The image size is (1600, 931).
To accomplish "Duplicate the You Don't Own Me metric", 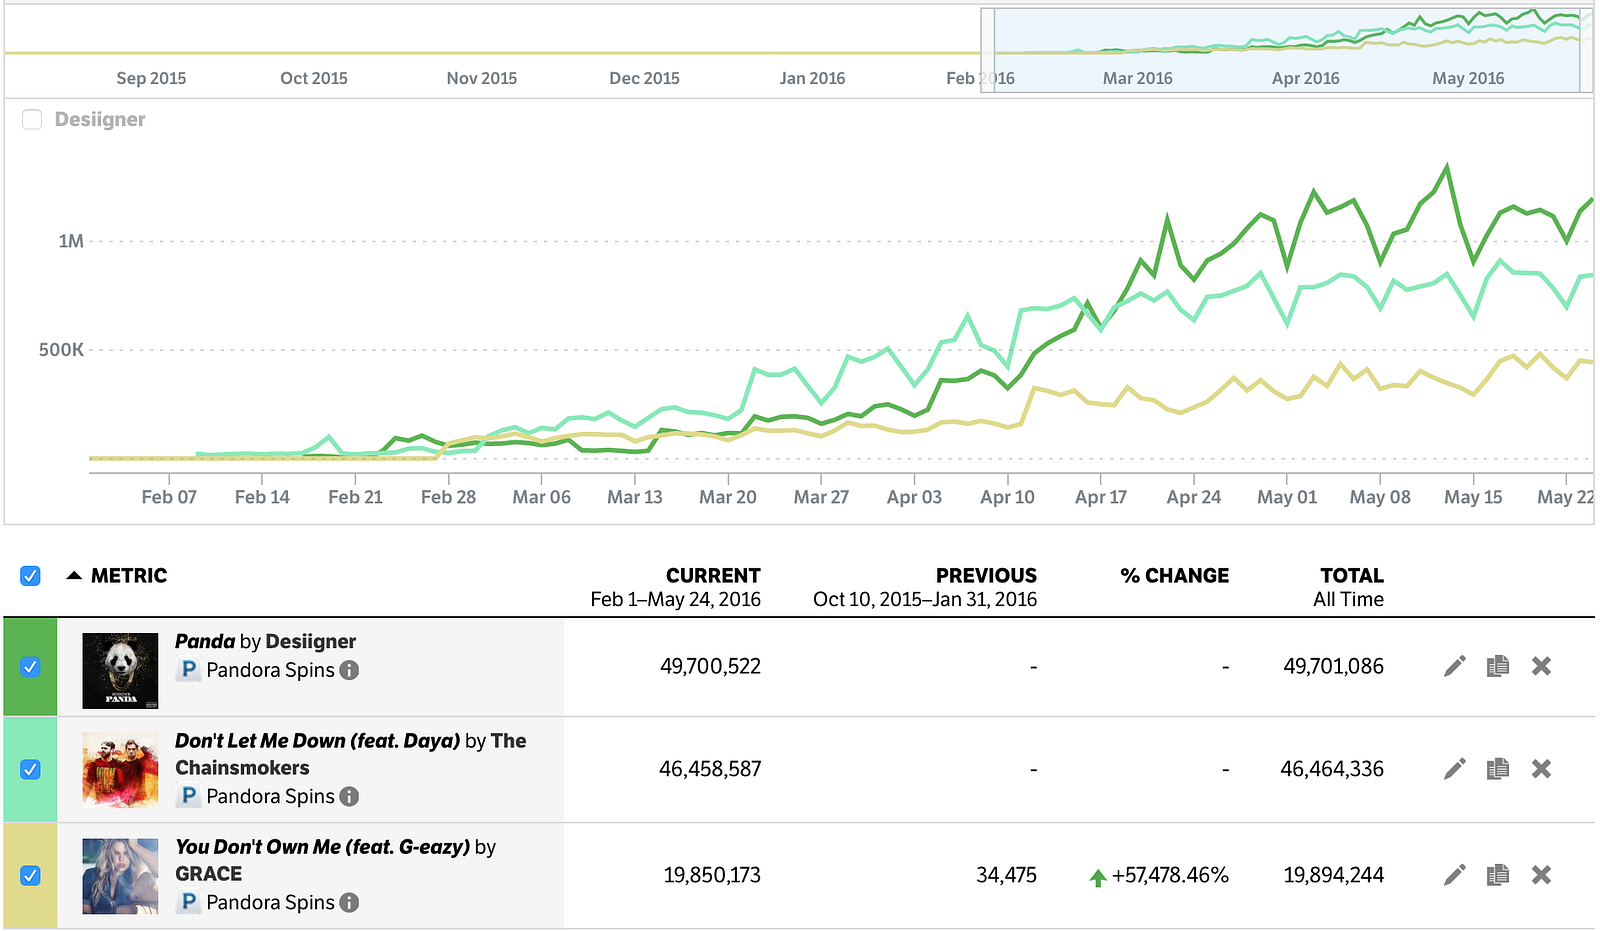I will pos(1497,875).
